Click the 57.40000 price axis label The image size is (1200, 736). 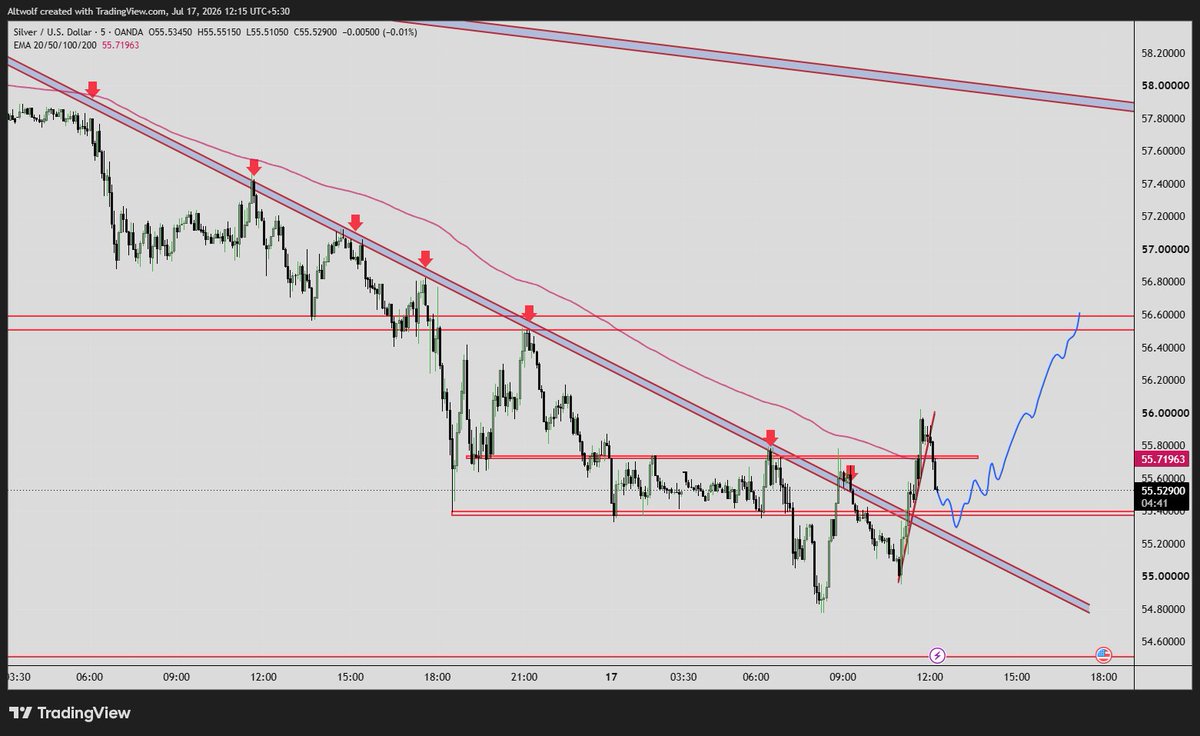(1163, 184)
